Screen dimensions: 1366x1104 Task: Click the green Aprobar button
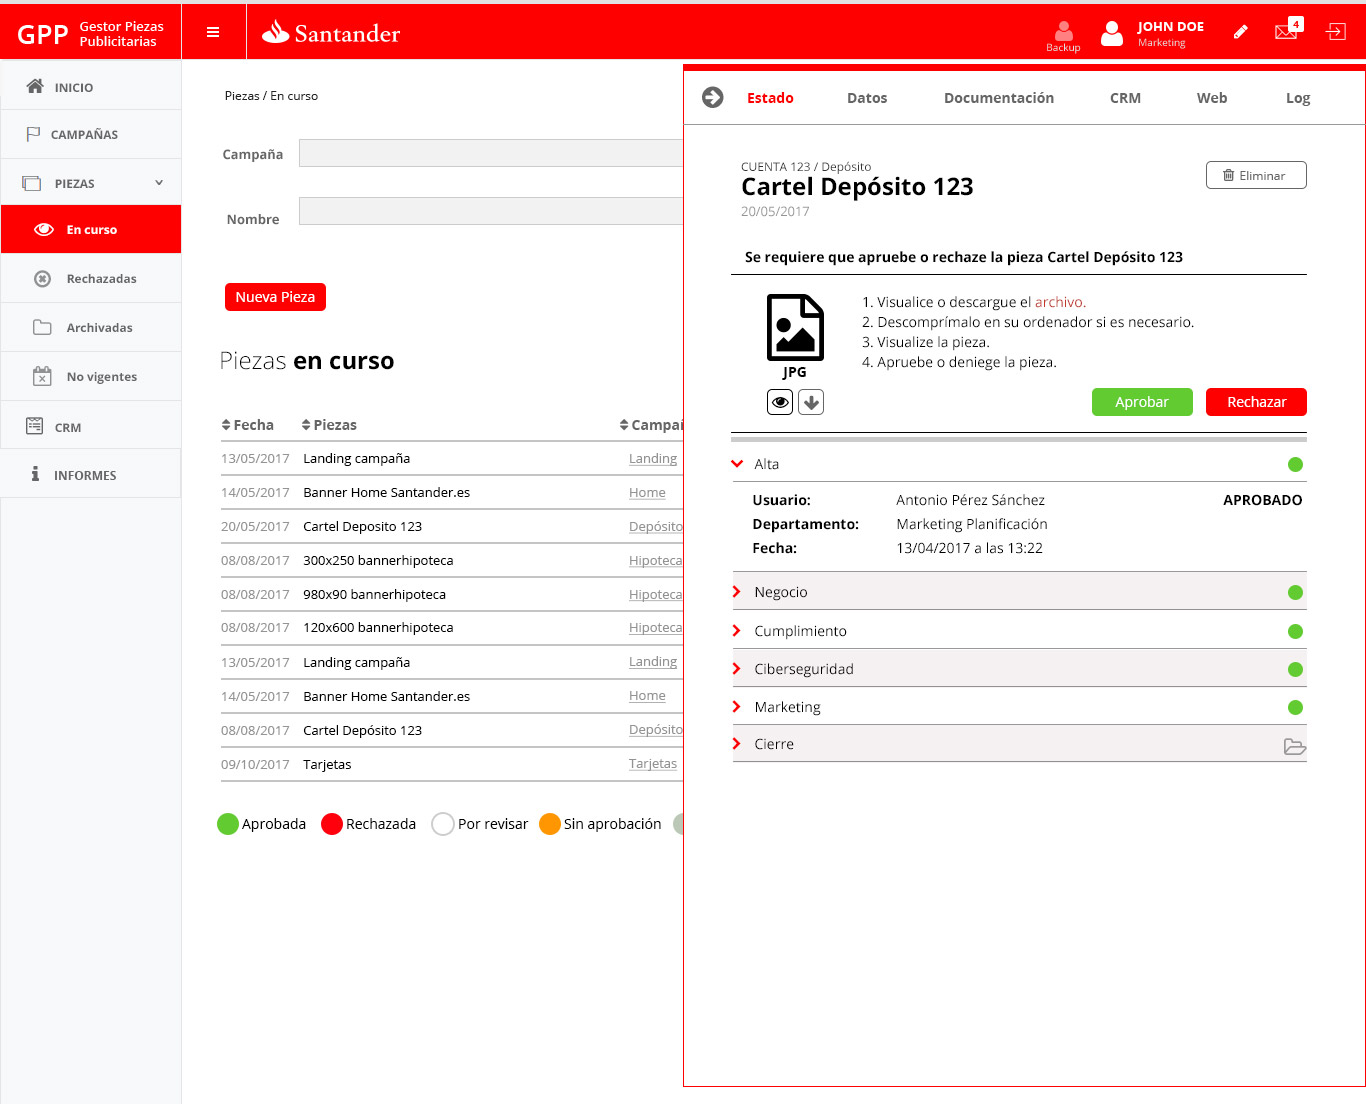click(1142, 402)
